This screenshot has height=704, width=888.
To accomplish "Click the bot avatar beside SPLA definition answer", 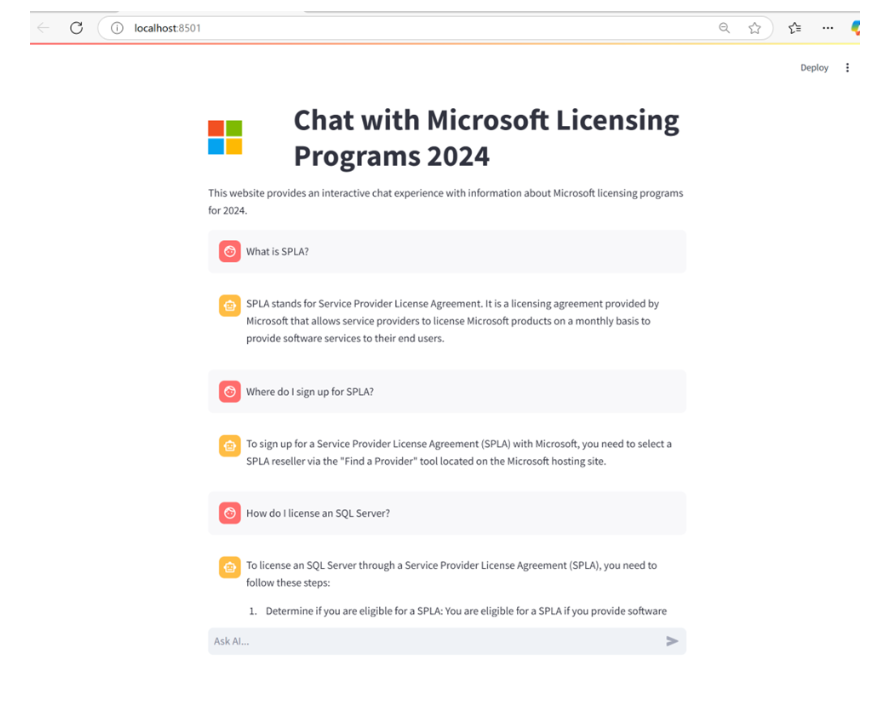I will 229,305.
